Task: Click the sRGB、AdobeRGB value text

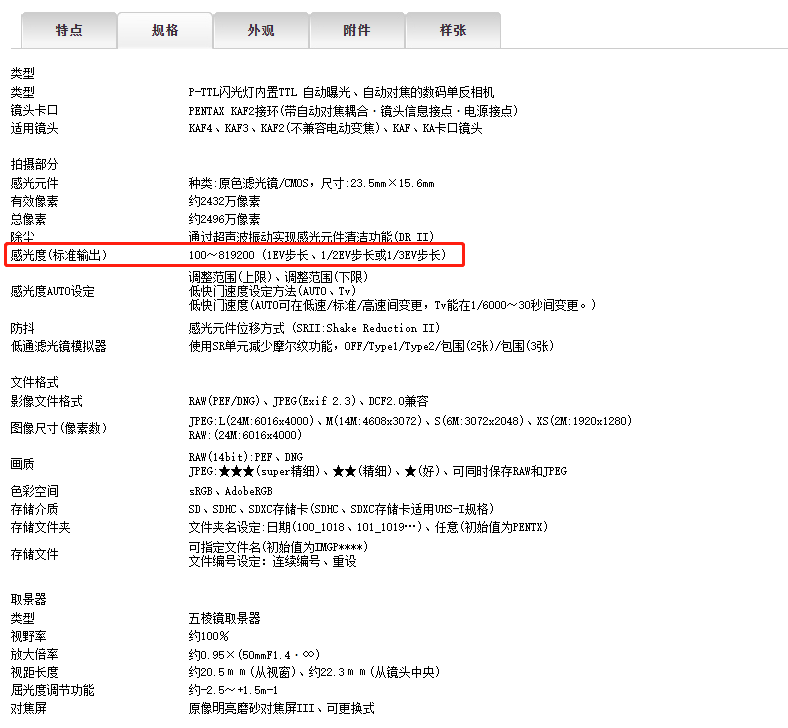Action: 230,491
